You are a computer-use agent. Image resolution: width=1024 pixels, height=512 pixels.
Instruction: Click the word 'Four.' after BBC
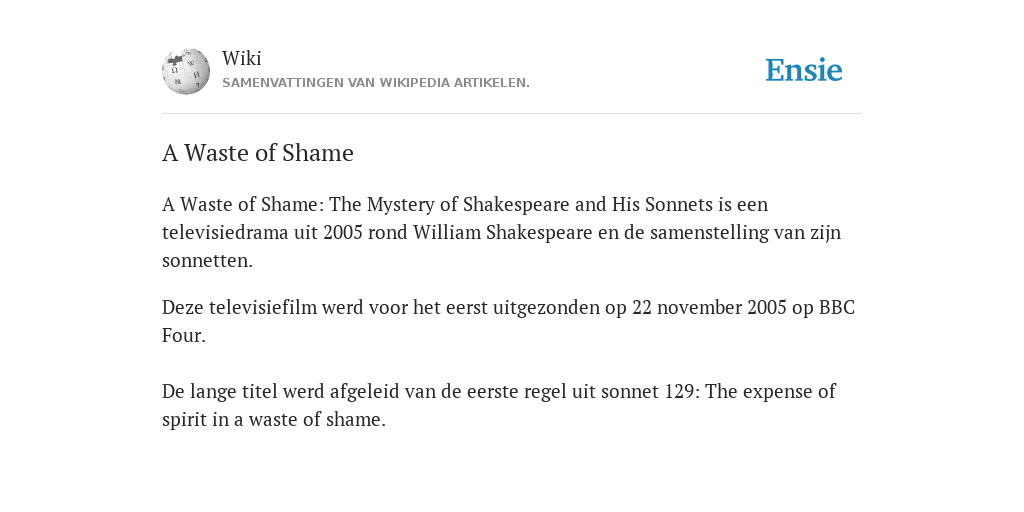coord(184,336)
